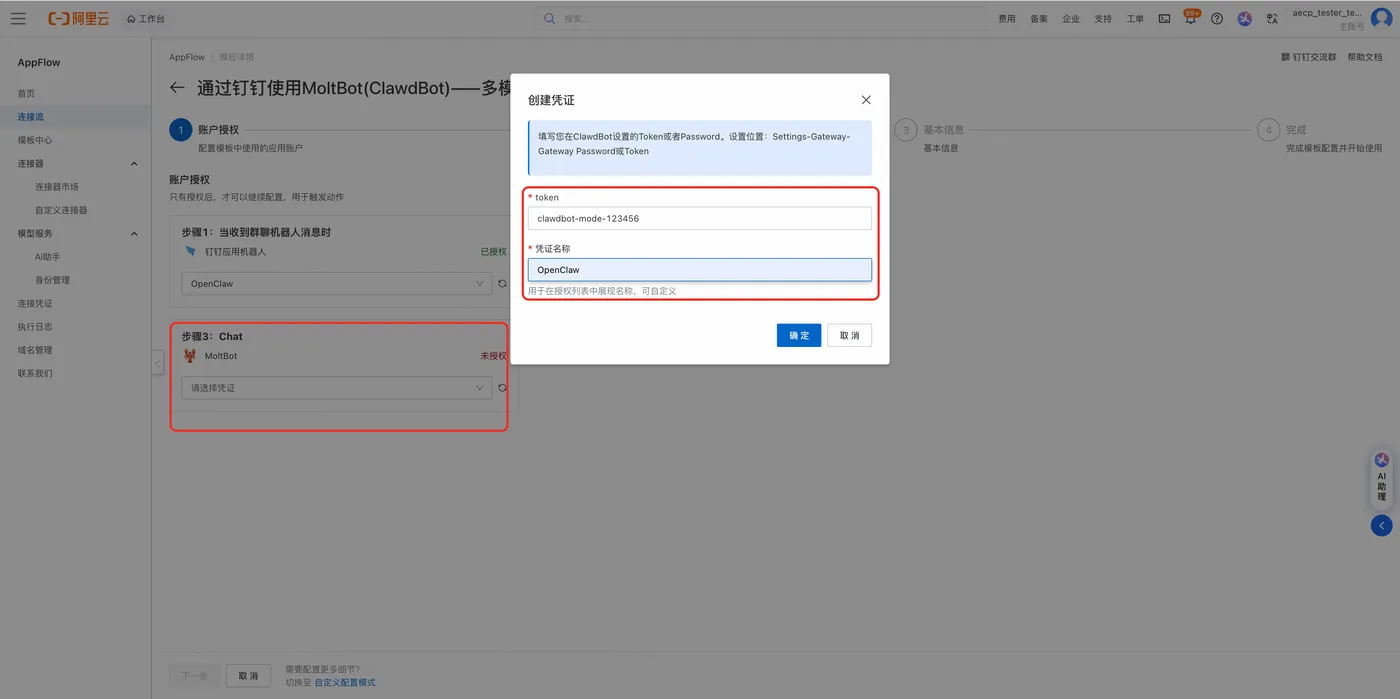The width and height of the screenshot is (1400, 699).
Task: Click the MoltBot lobster icon
Action: tap(190, 356)
